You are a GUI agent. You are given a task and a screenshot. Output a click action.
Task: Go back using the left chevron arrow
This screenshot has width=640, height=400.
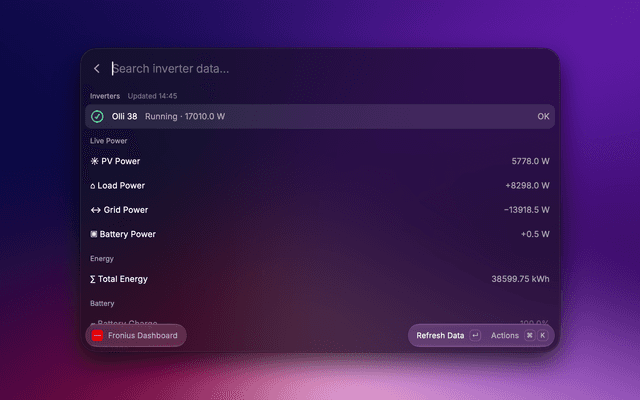pos(97,69)
